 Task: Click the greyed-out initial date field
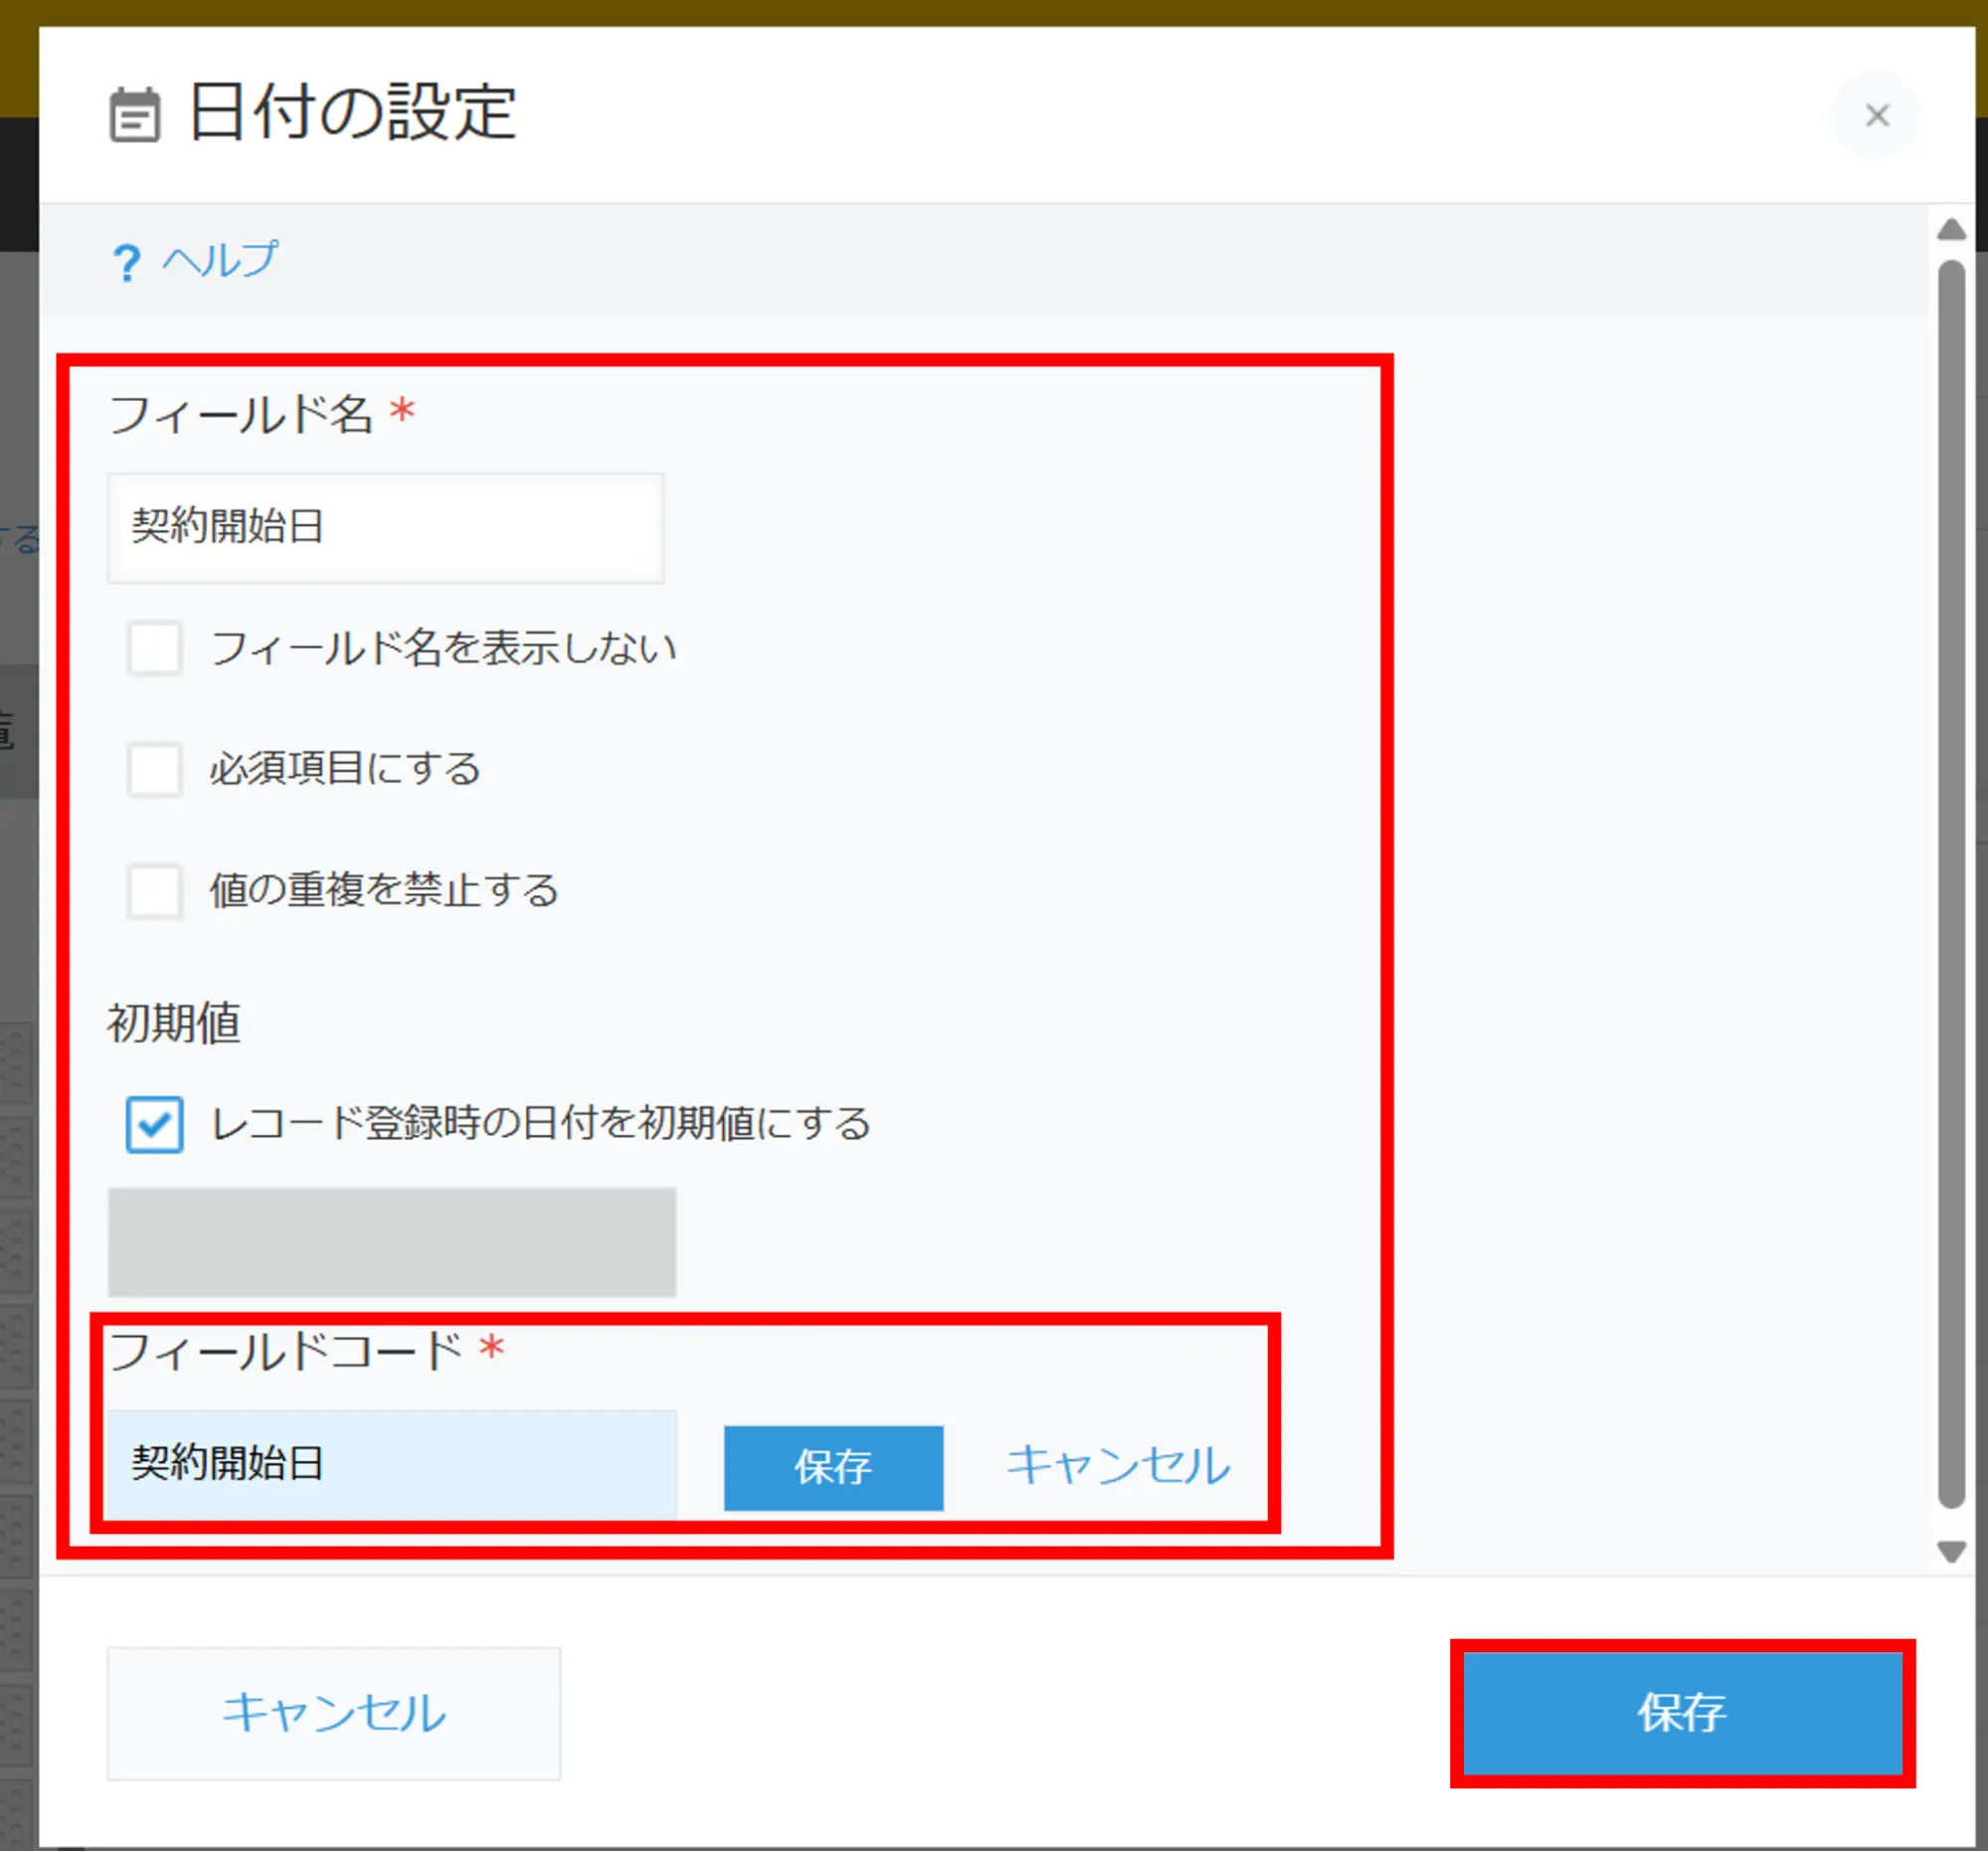point(391,1242)
